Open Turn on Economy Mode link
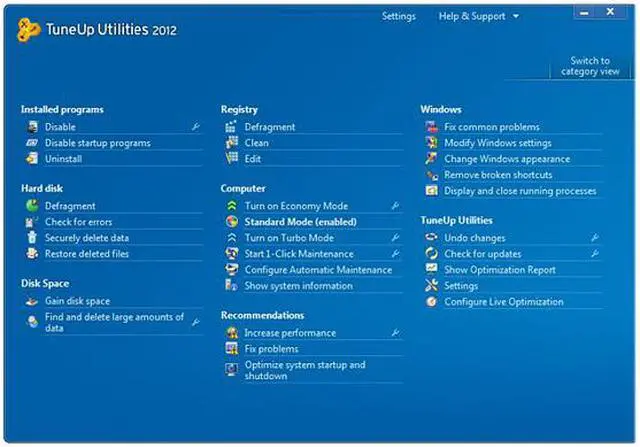The image size is (640, 447). 296,206
